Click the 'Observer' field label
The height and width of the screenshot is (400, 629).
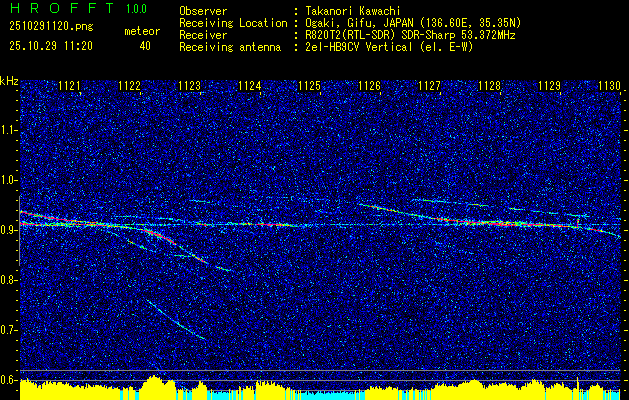point(203,11)
